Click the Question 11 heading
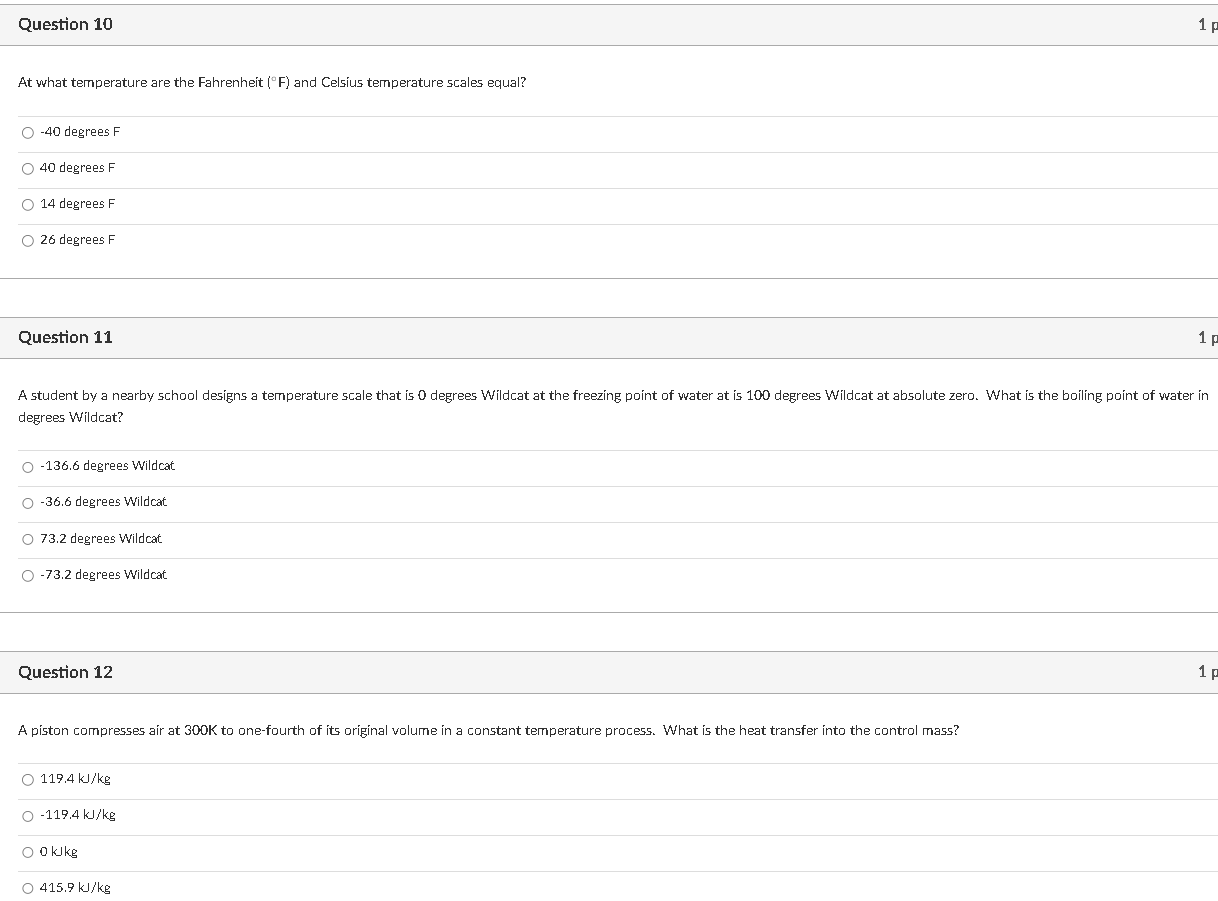1218x901 pixels. coord(65,337)
